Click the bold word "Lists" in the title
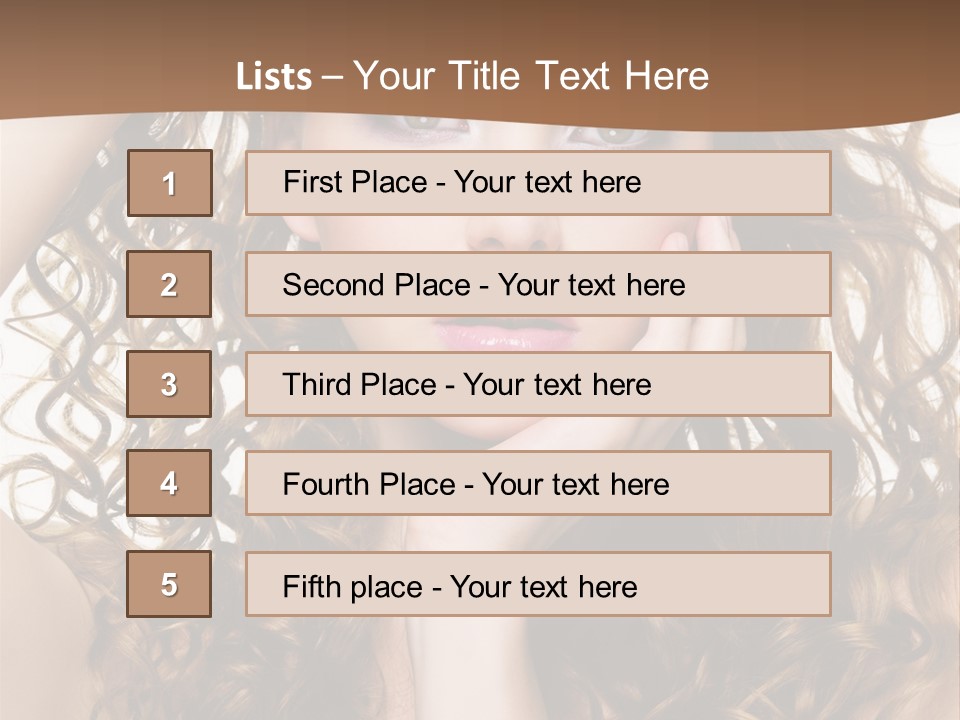Image resolution: width=960 pixels, height=720 pixels. coord(273,77)
